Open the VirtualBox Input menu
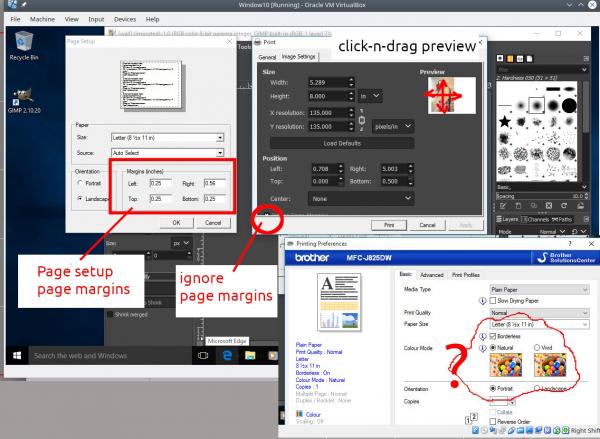This screenshot has width=600, height=439. [x=96, y=19]
